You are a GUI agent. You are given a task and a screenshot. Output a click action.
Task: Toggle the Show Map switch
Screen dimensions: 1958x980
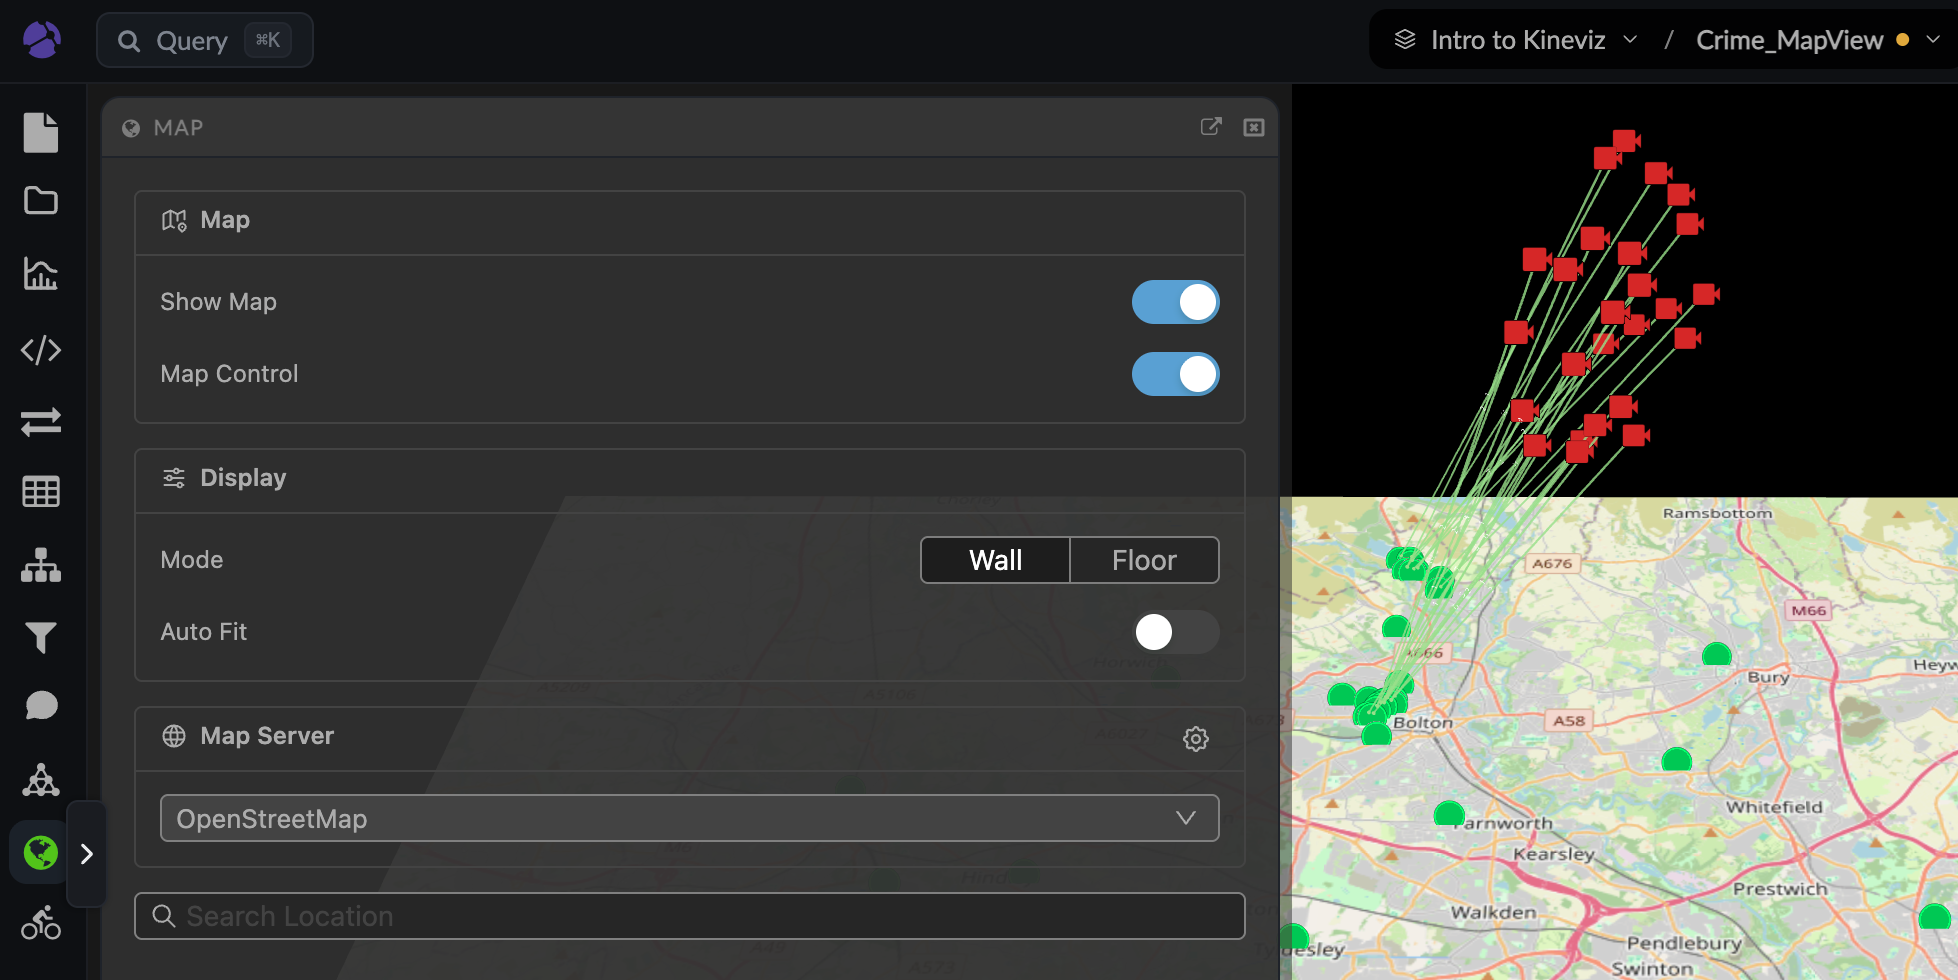(x=1176, y=302)
